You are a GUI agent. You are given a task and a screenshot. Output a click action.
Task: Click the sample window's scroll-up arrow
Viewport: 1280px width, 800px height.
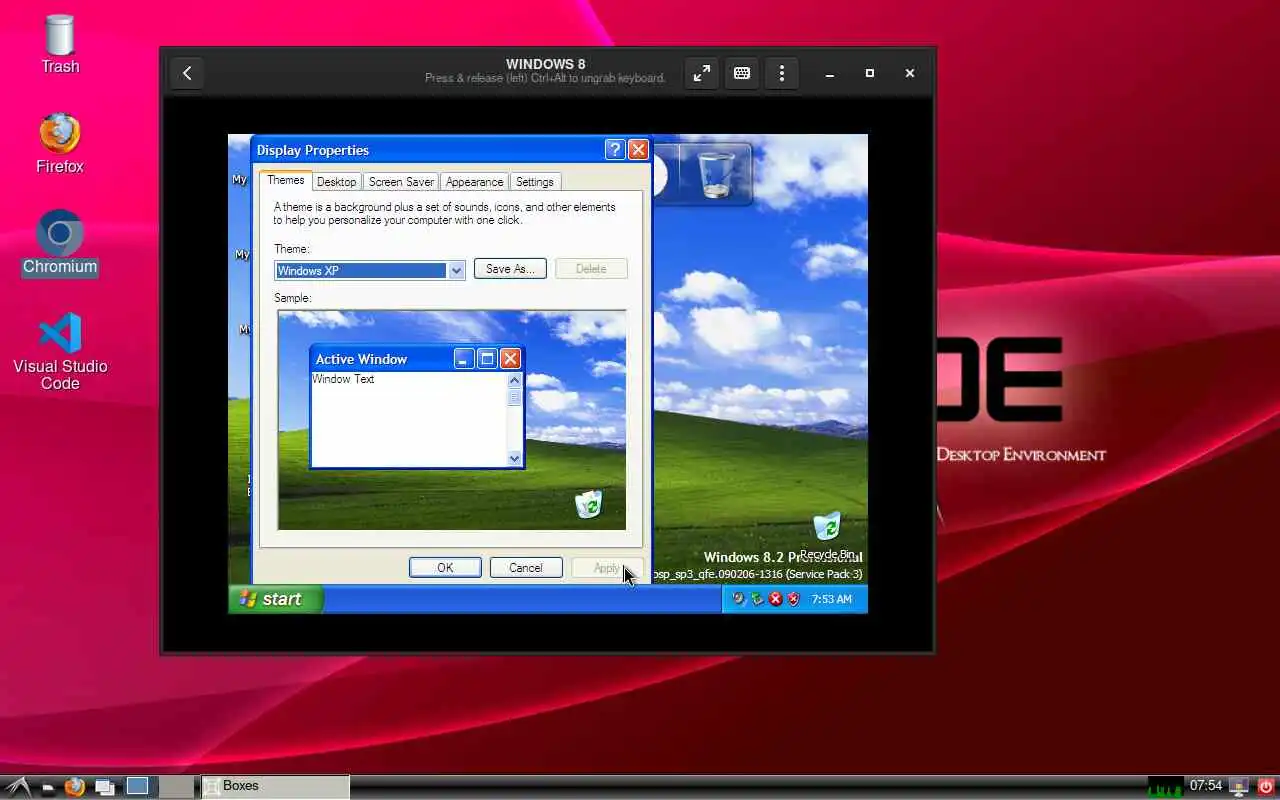(x=515, y=380)
